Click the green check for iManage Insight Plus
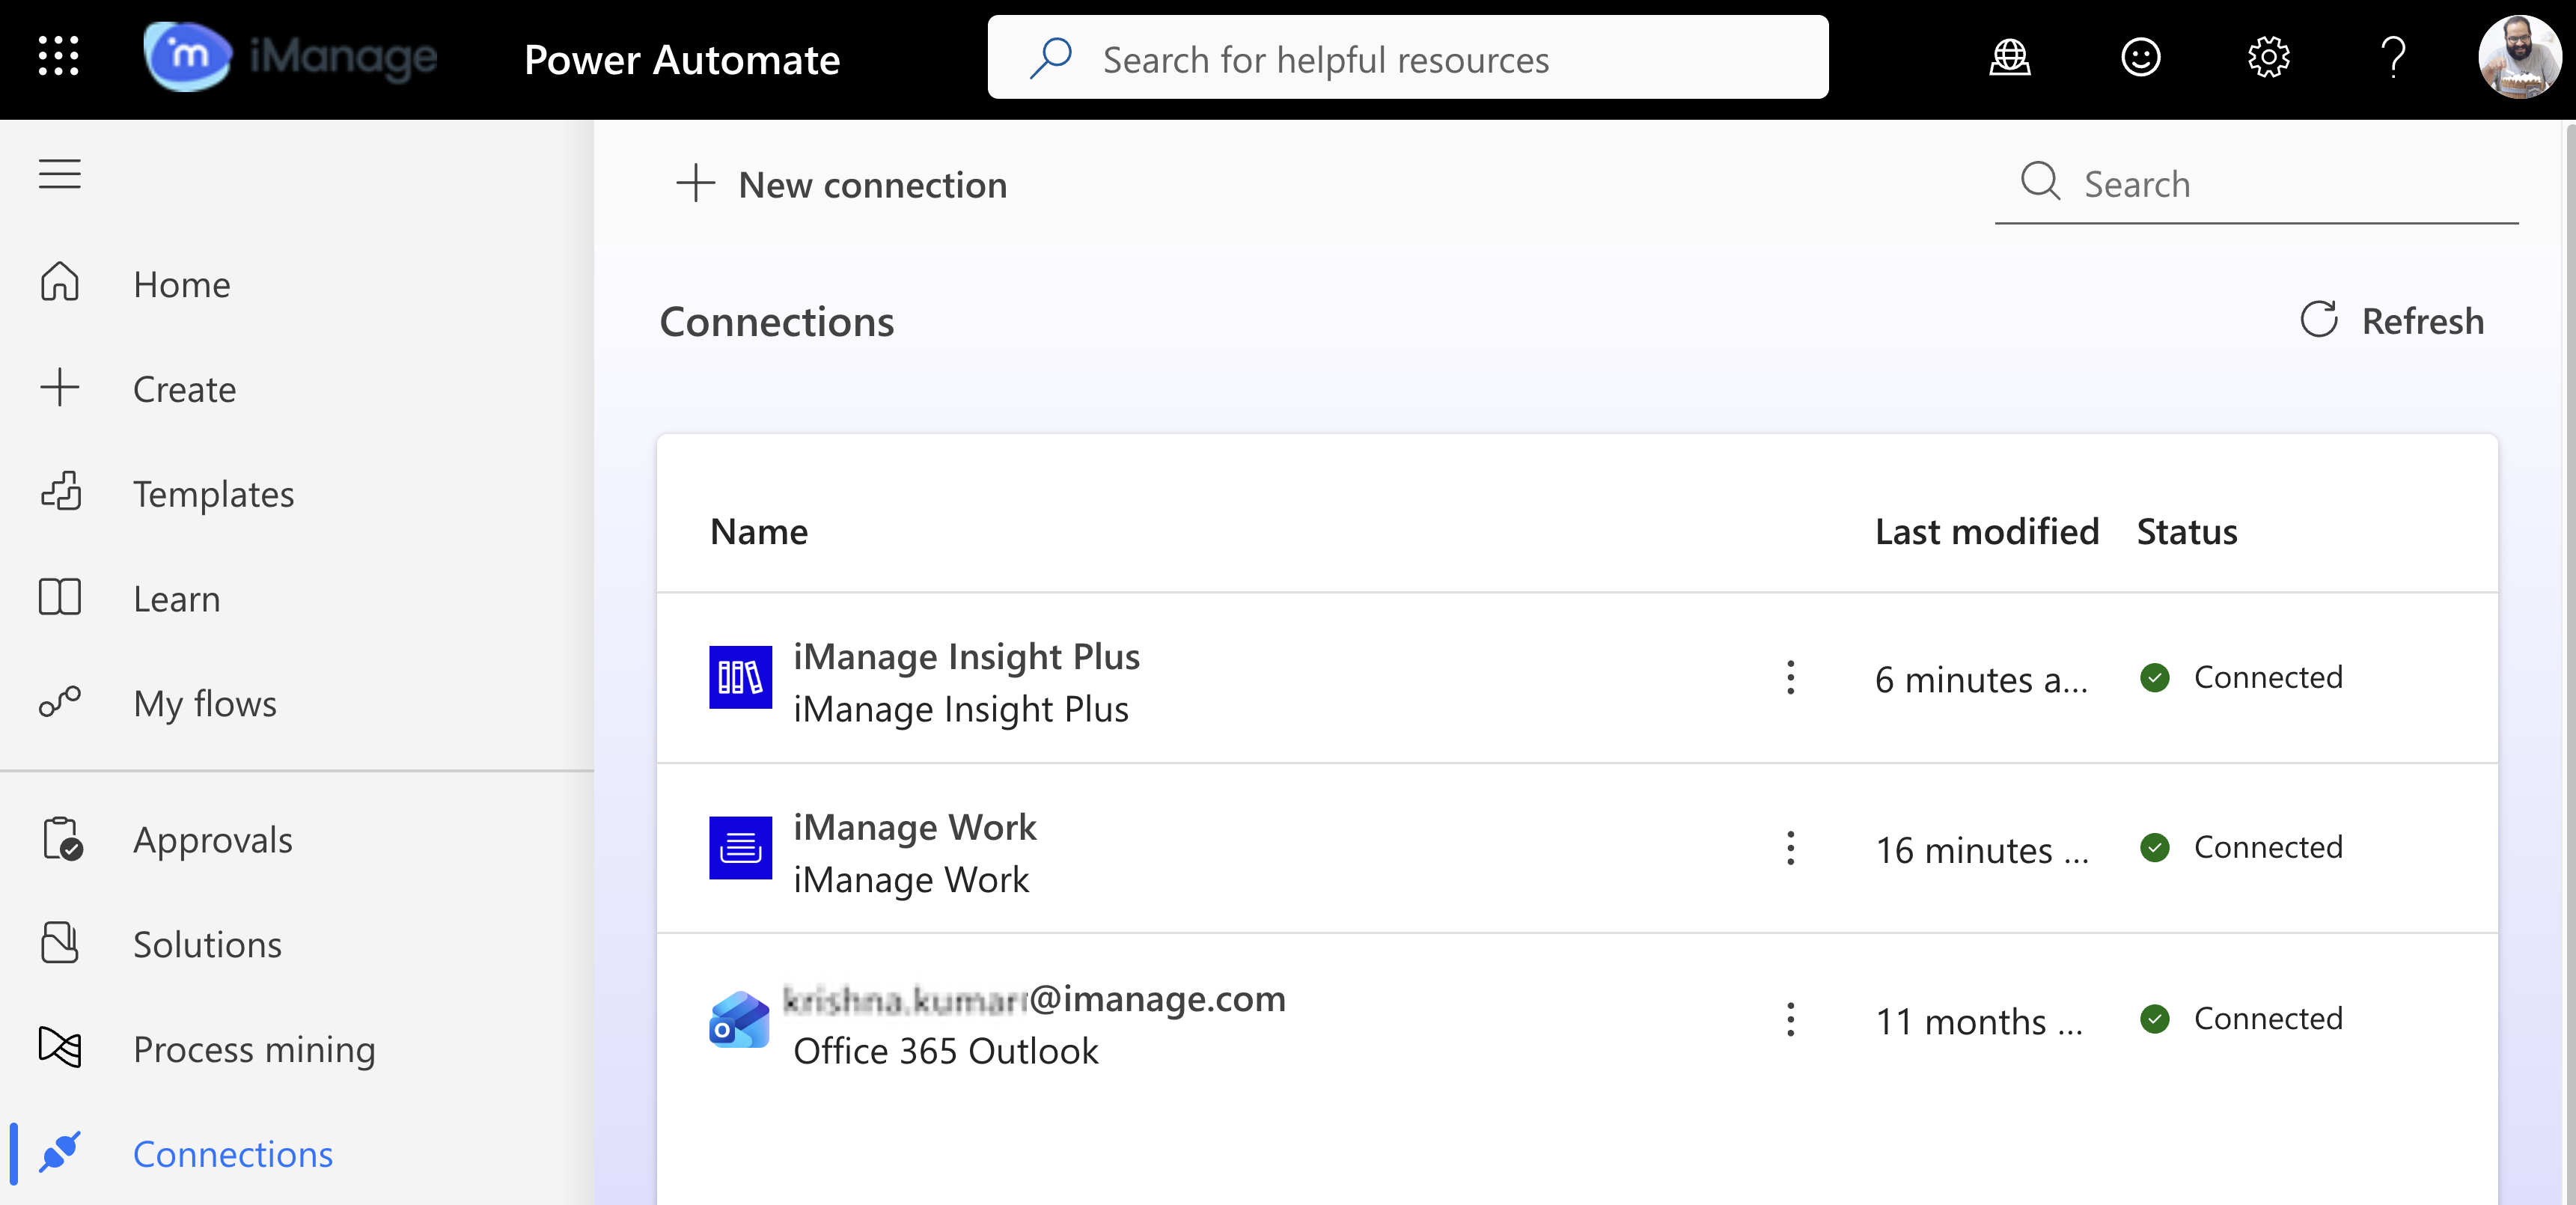The image size is (2576, 1205). click(2155, 677)
